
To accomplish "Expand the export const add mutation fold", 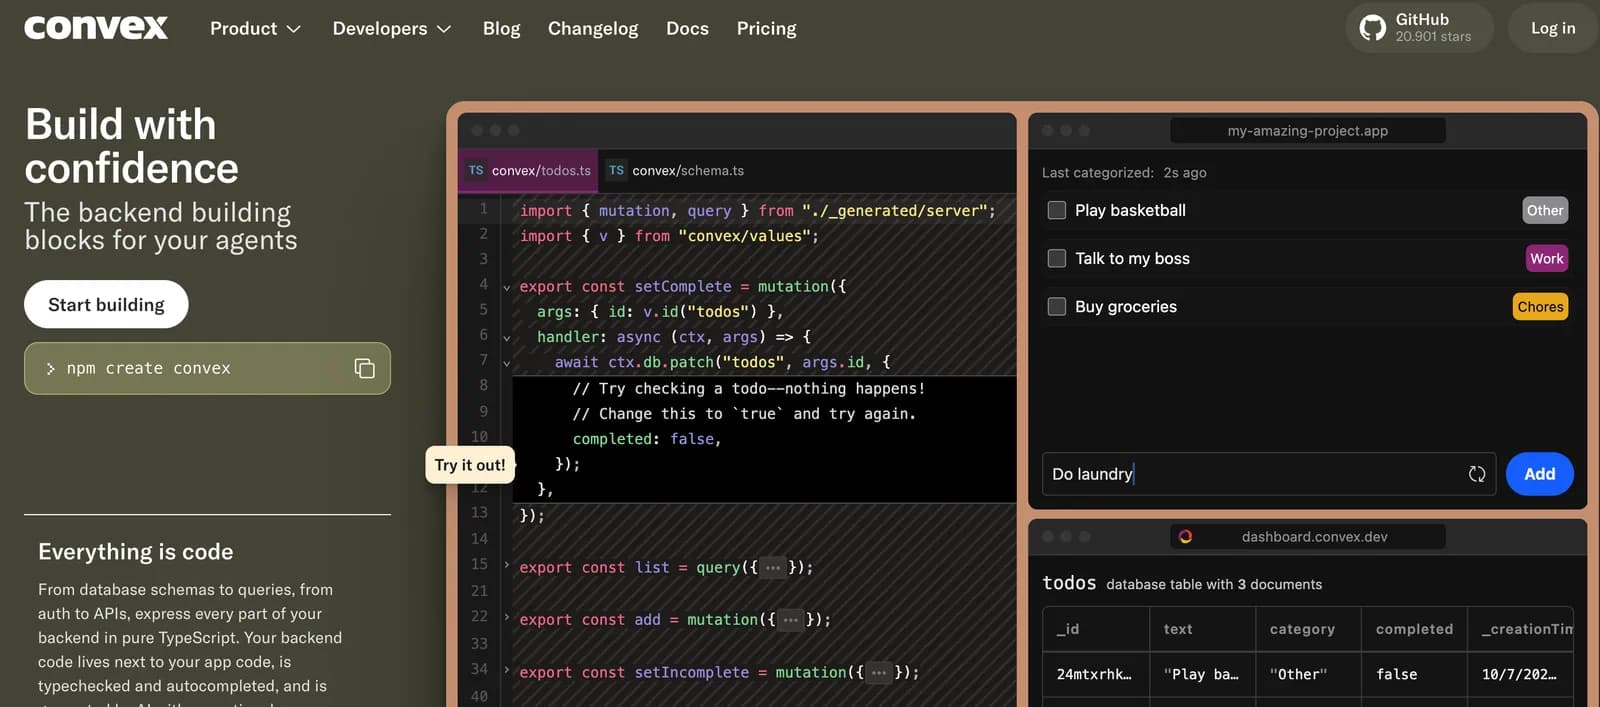I will pyautogui.click(x=506, y=617).
